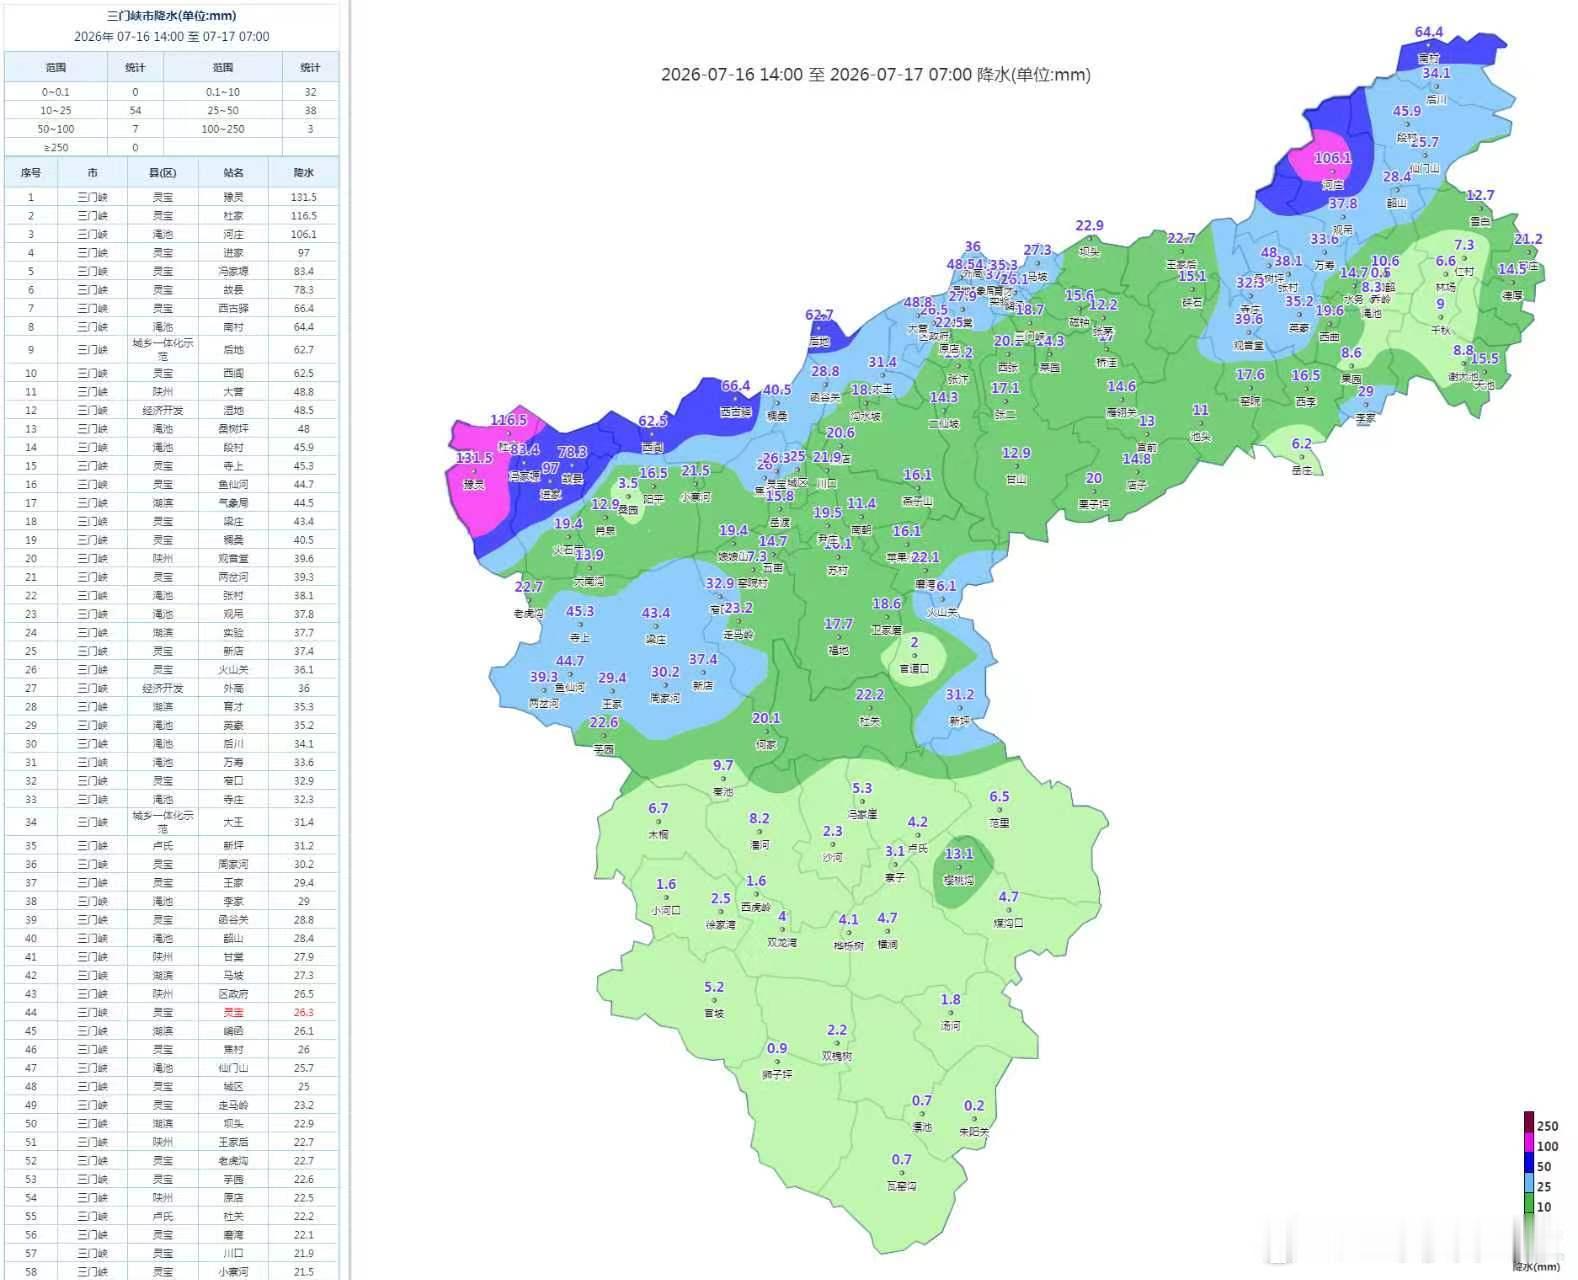Viewport: 1578px width, 1280px height.
Task: Click the light blue 25 mm legend color block
Action: coord(1529,1183)
